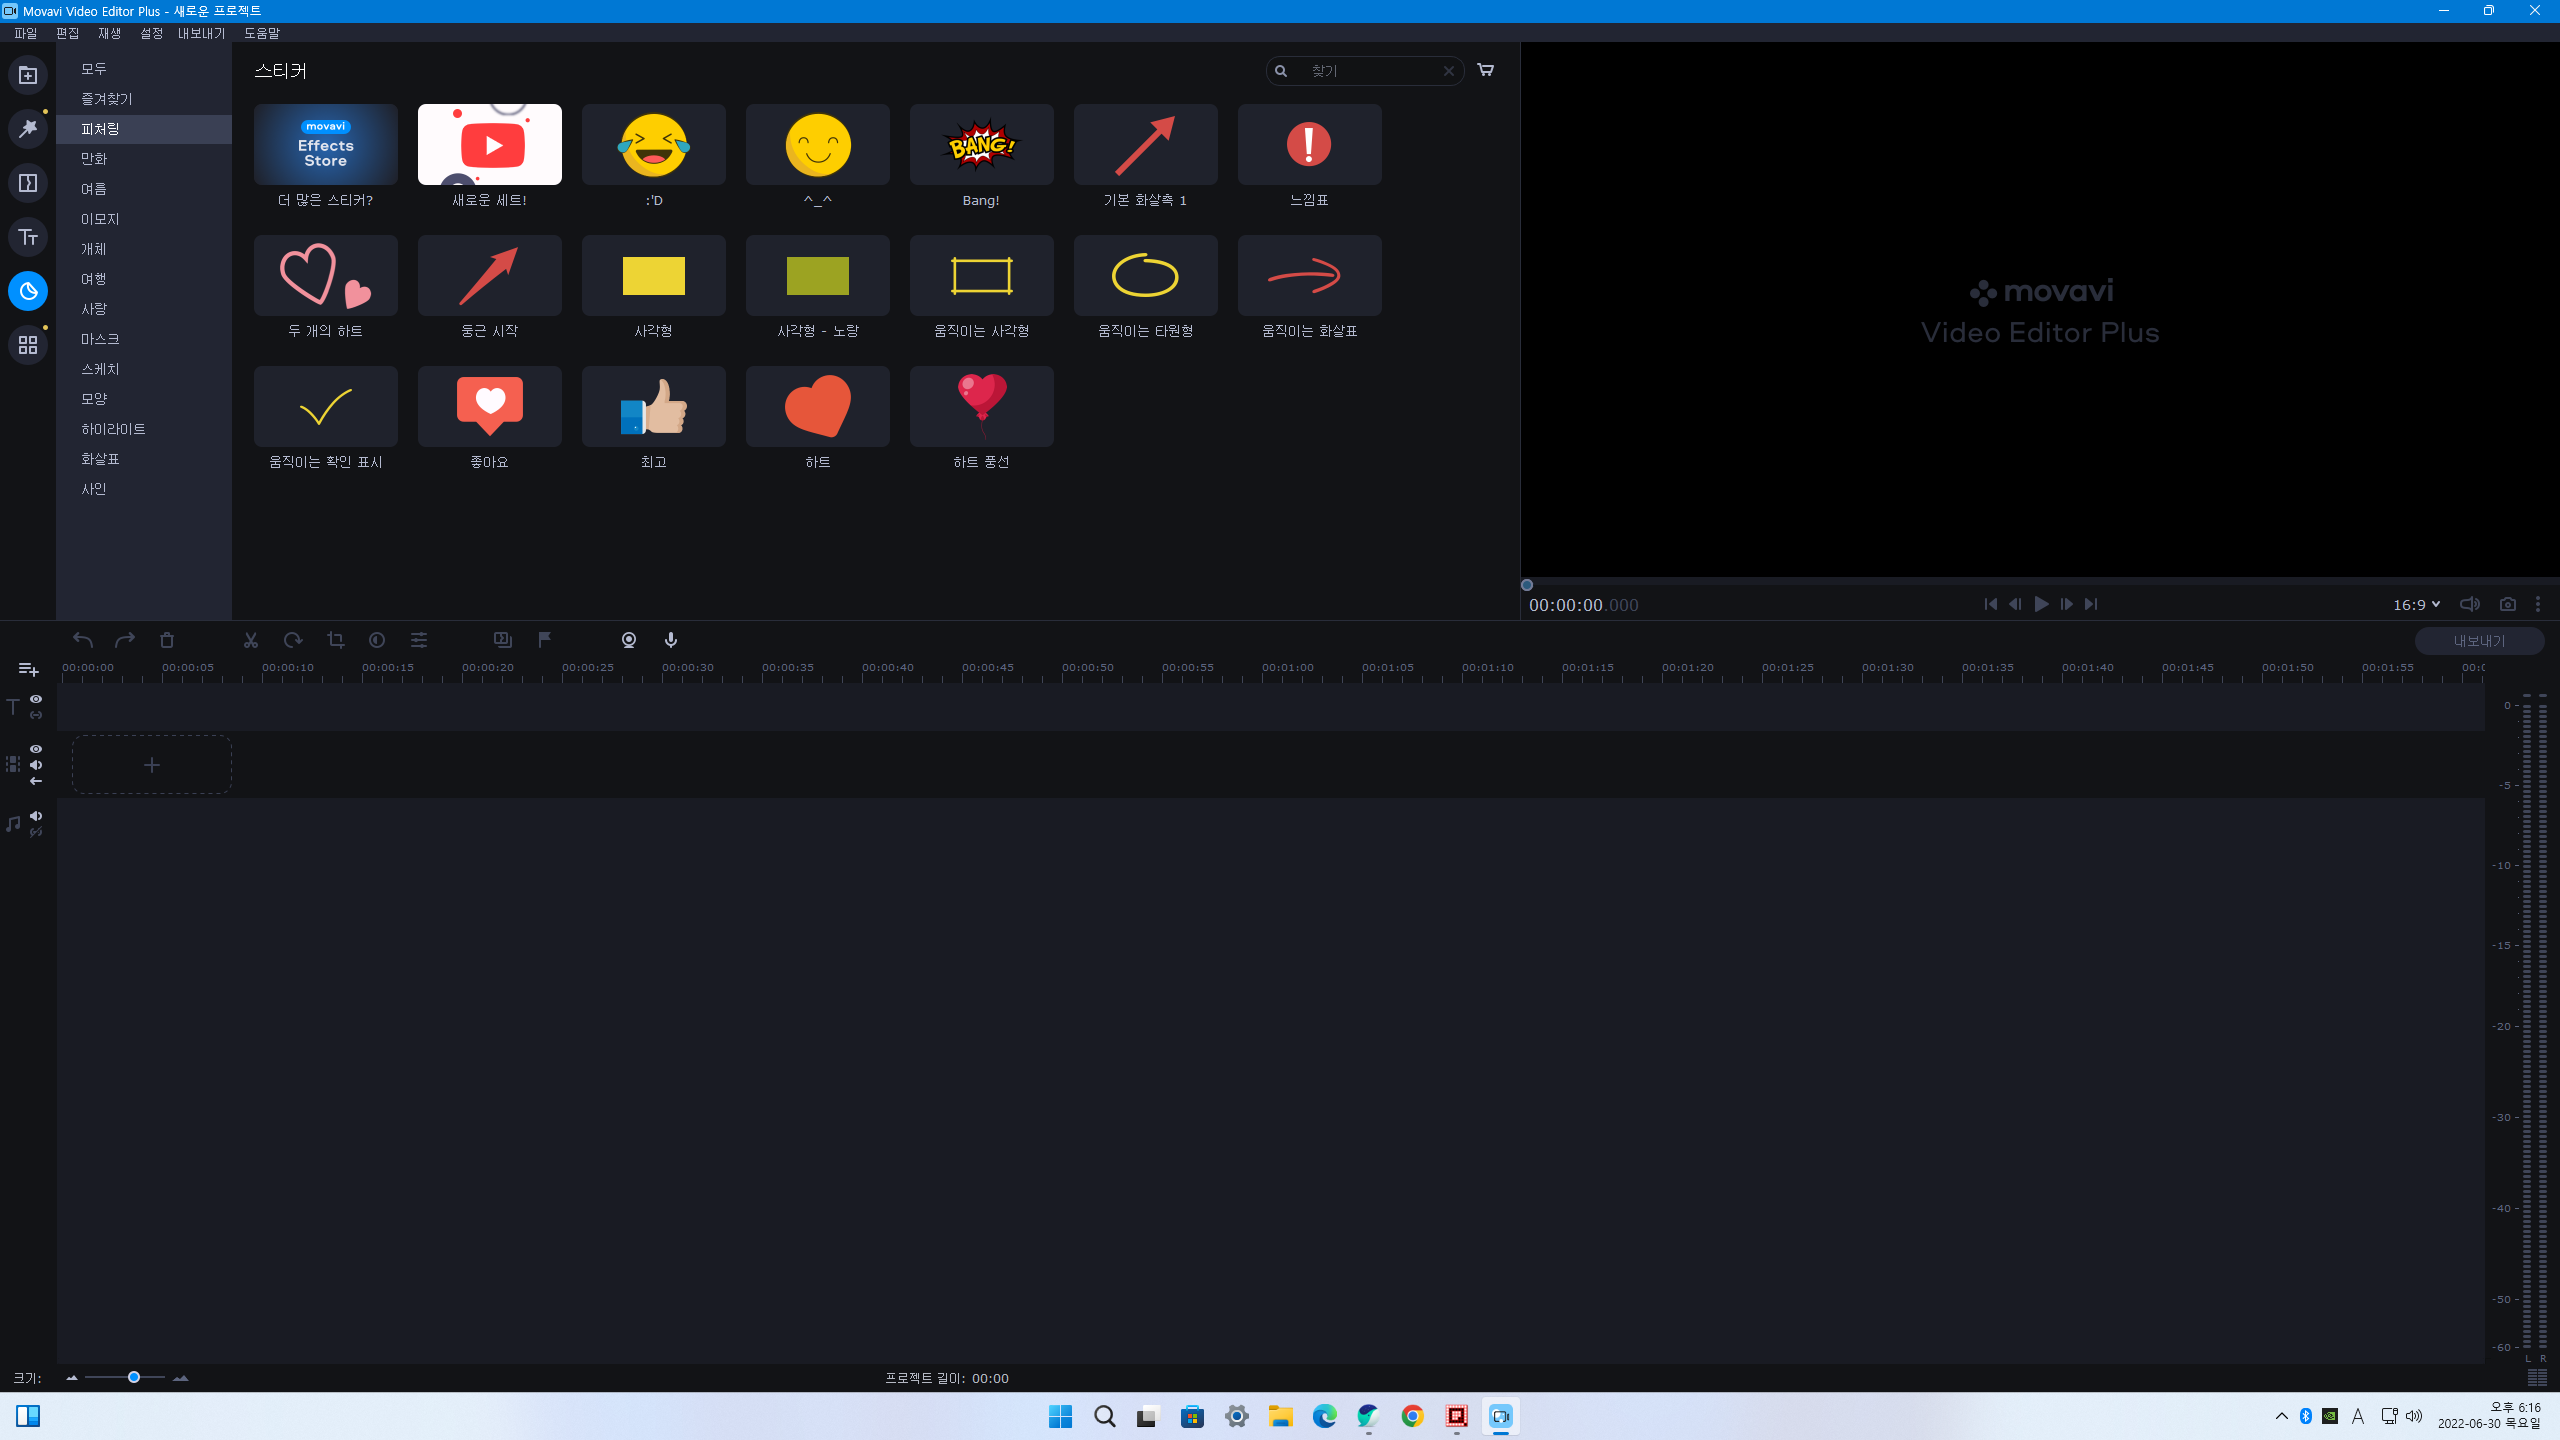Toggle video track visibility eye

tap(36, 749)
